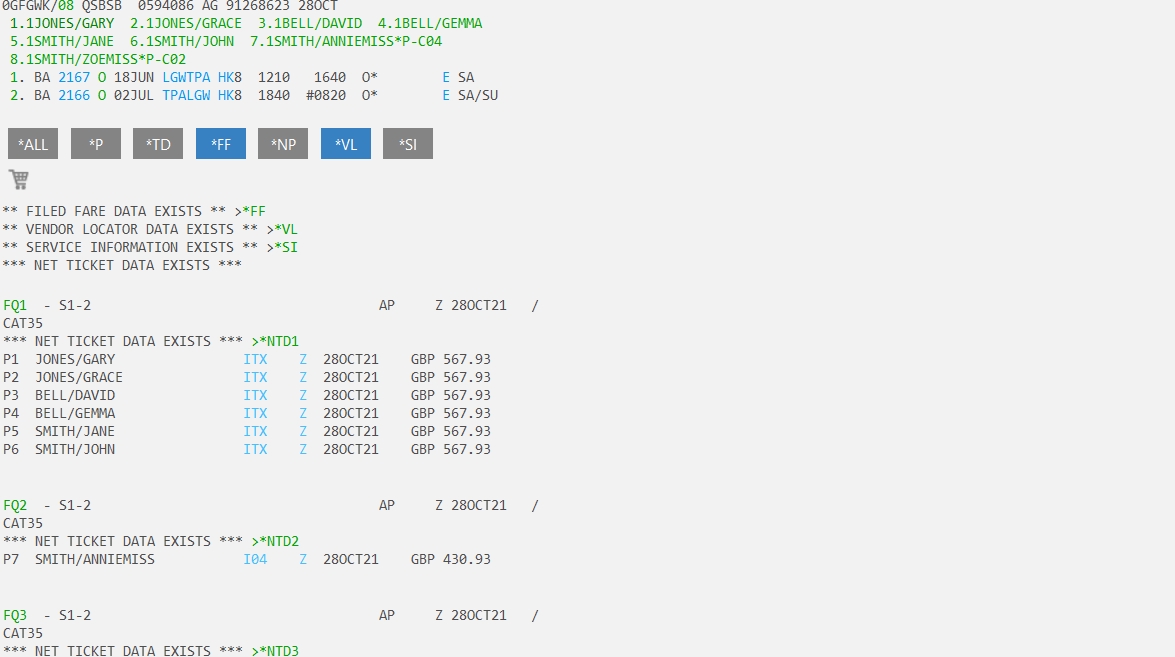Click flight number 2167

(x=74, y=77)
